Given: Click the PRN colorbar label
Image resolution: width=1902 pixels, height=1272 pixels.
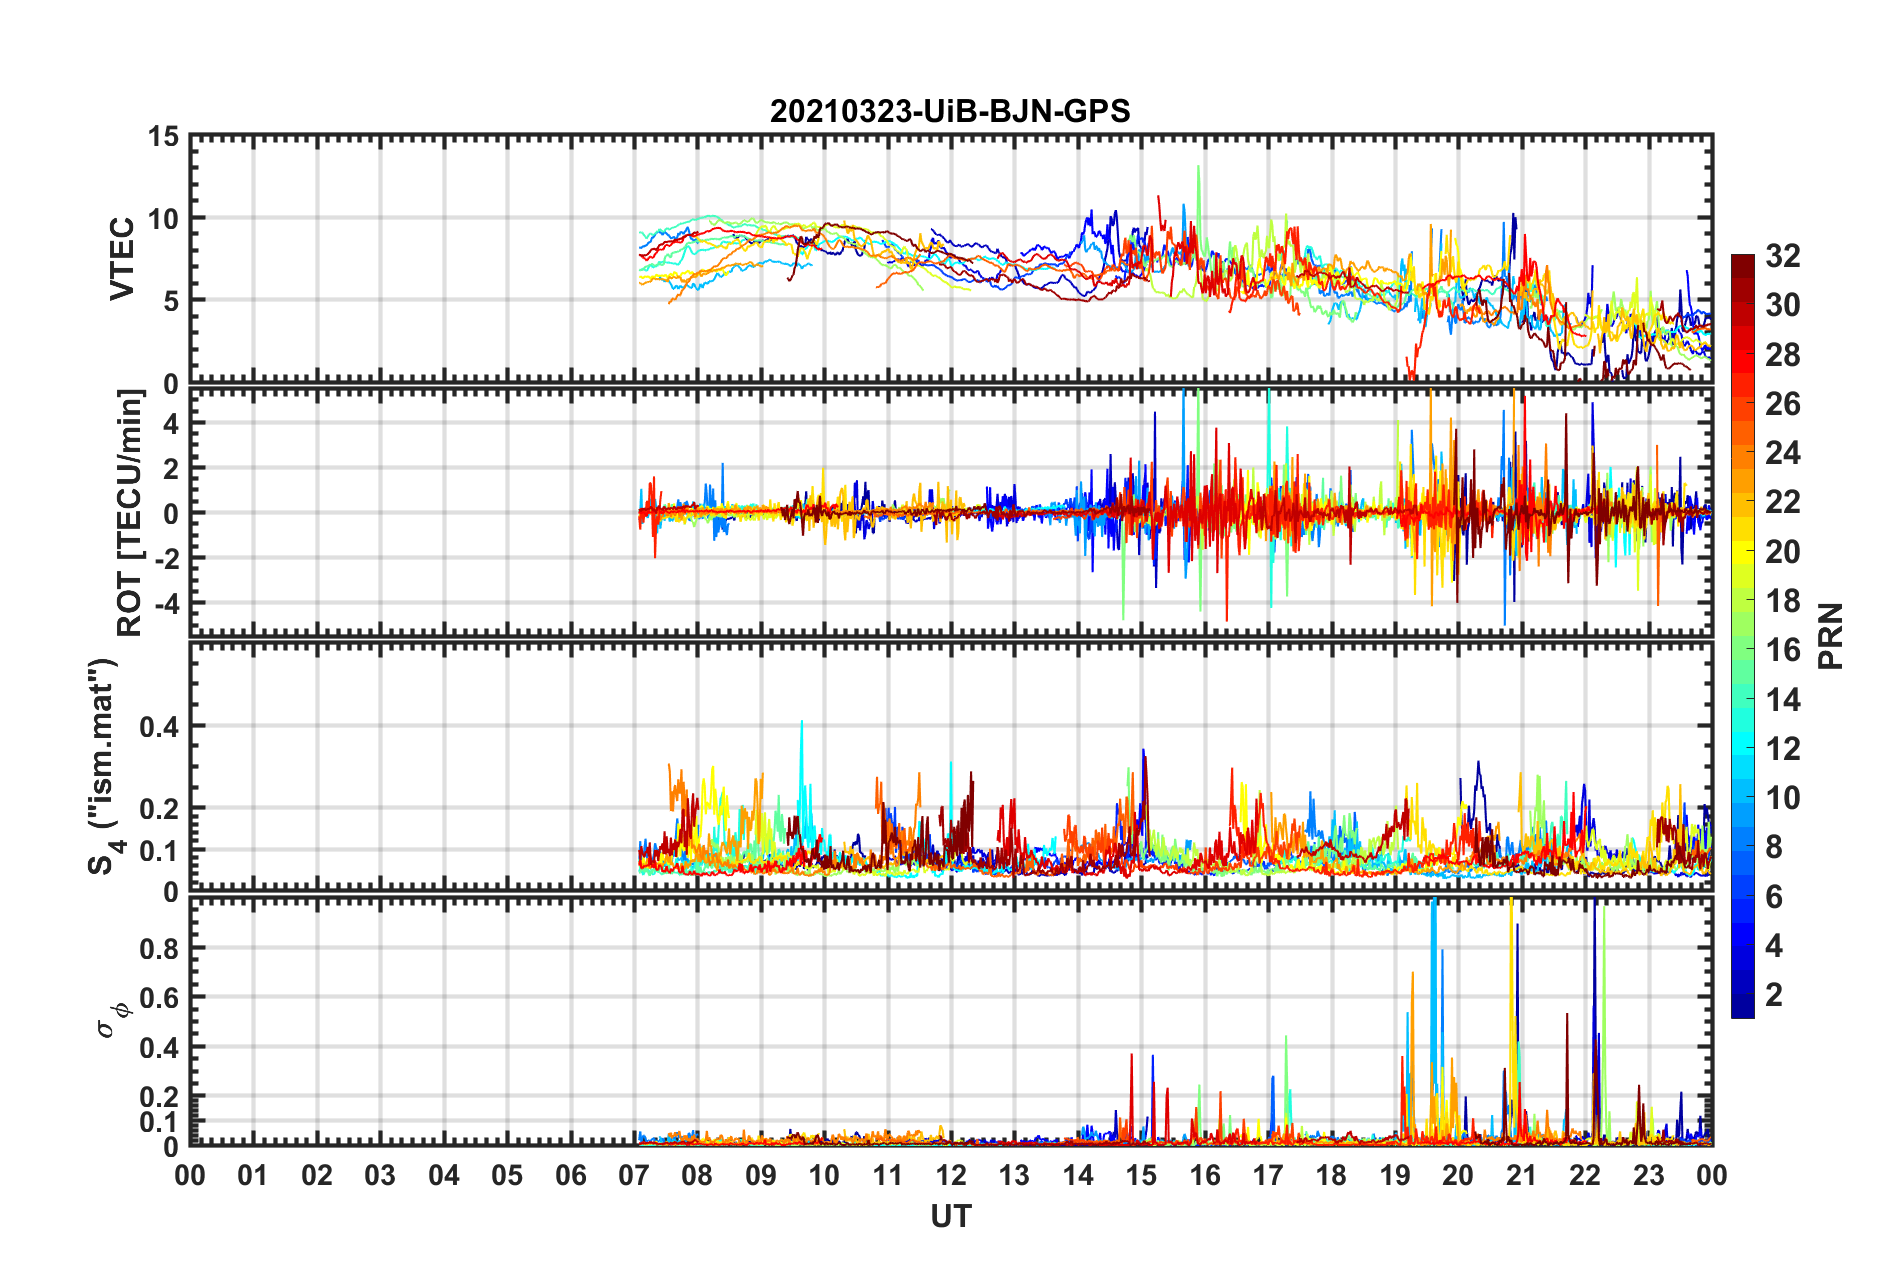Looking at the screenshot, I should coord(1831,636).
